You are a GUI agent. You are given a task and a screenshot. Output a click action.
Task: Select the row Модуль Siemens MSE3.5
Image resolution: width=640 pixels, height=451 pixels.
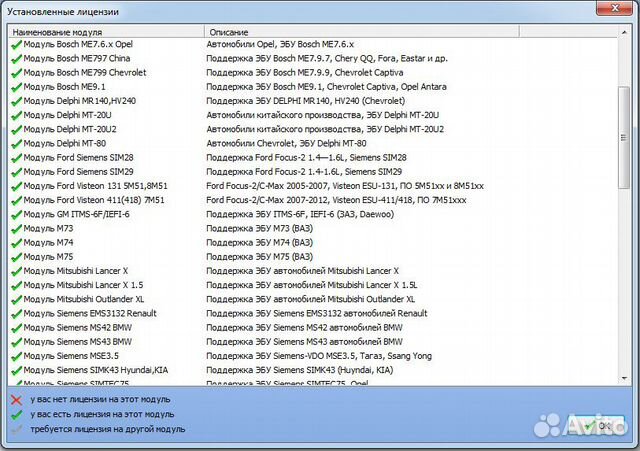pyautogui.click(x=313, y=356)
